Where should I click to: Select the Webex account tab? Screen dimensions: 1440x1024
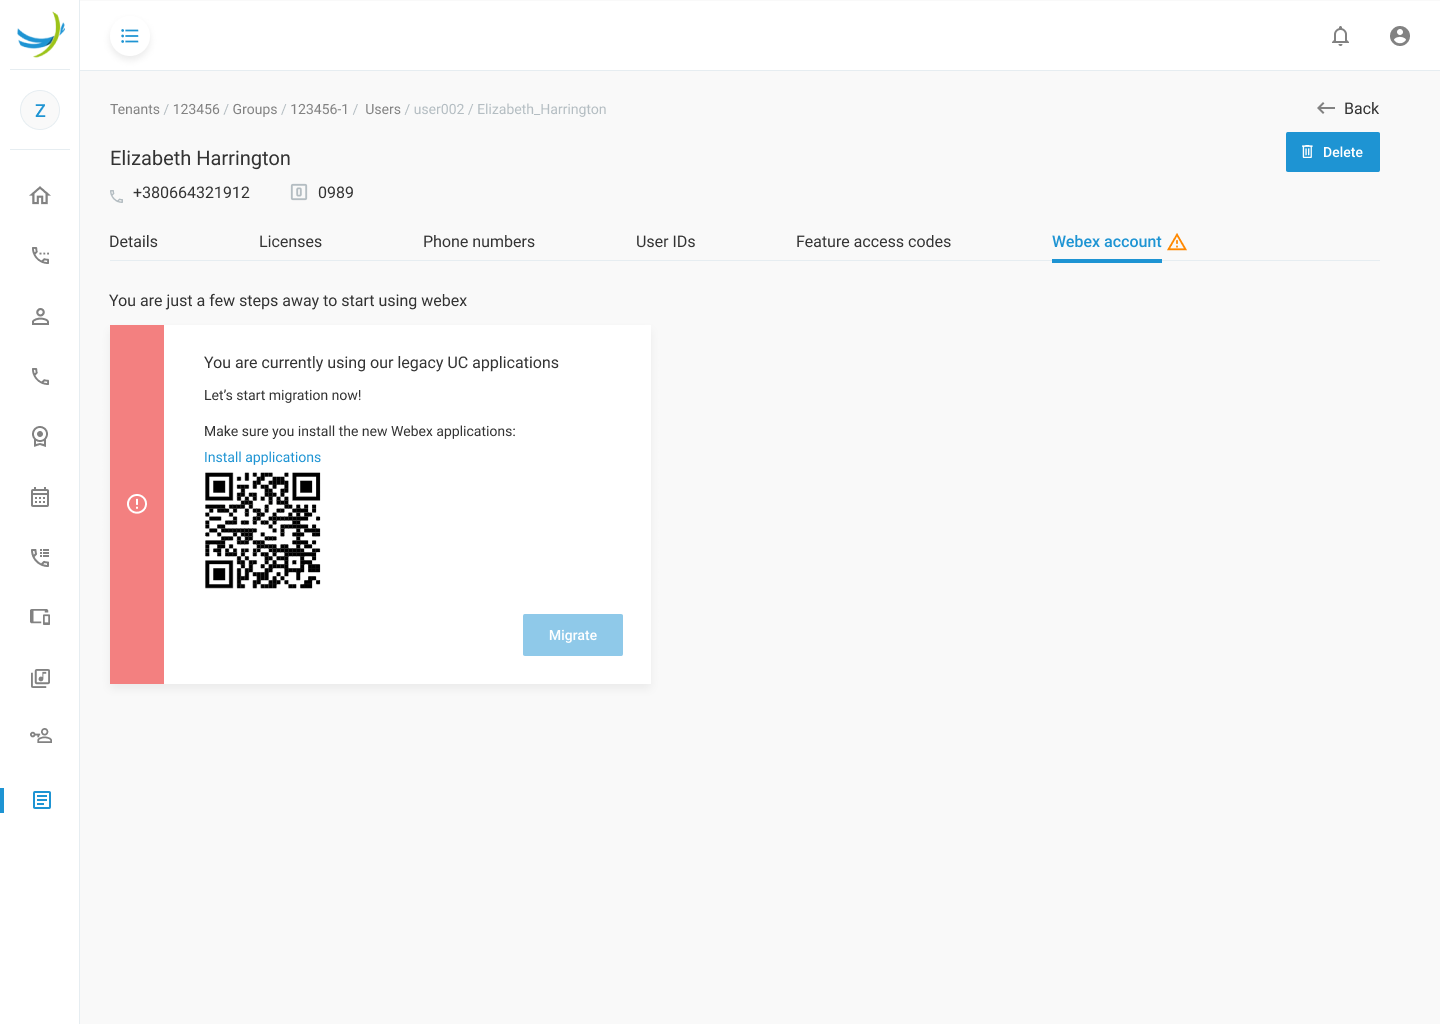click(x=1107, y=242)
